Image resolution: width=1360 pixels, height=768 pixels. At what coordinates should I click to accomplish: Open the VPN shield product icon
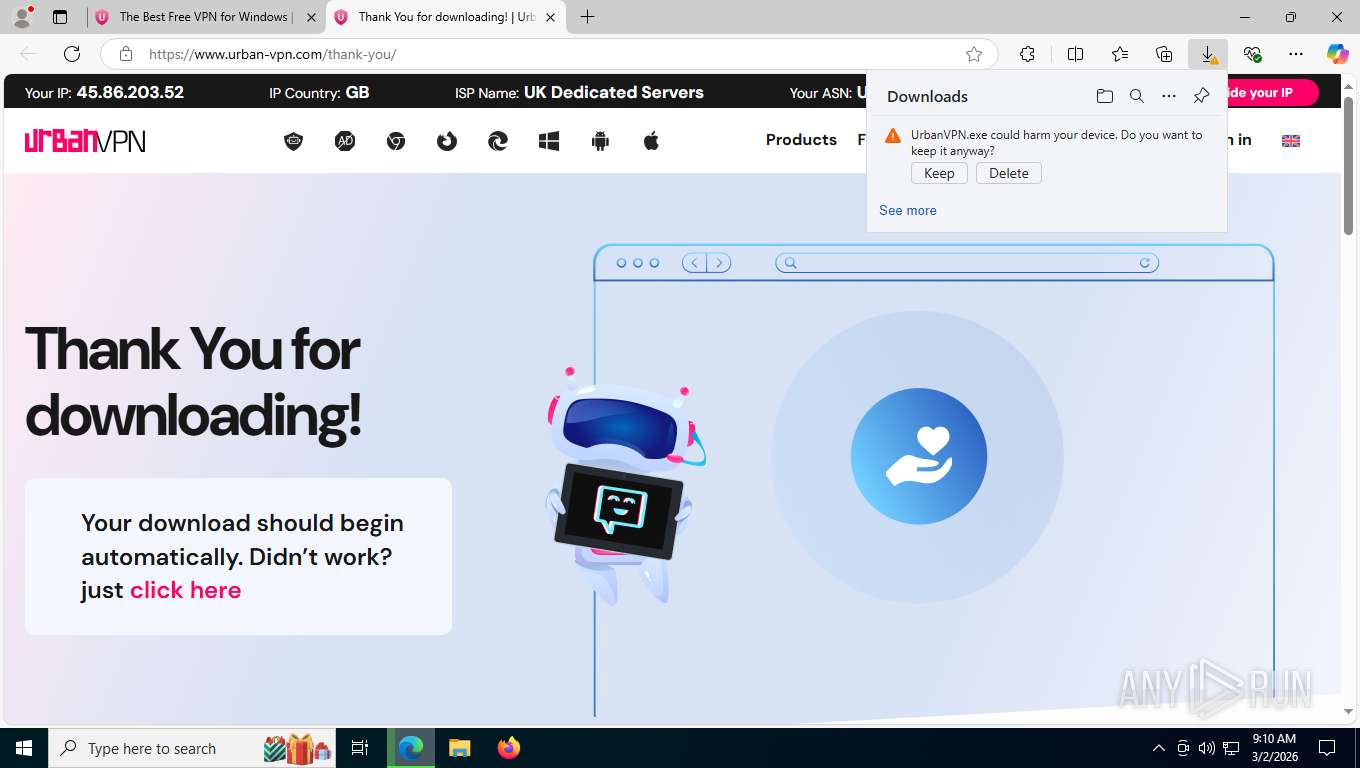pos(294,141)
